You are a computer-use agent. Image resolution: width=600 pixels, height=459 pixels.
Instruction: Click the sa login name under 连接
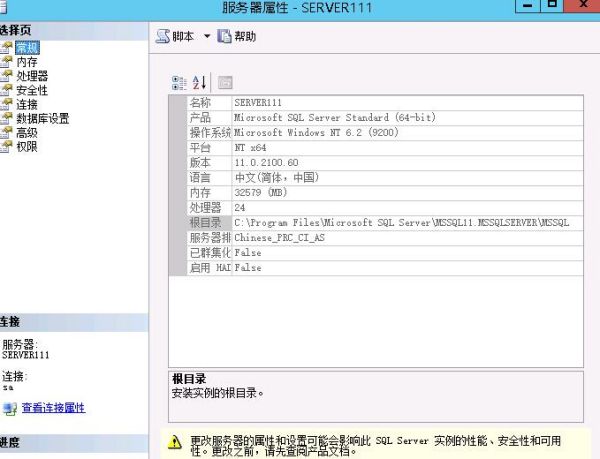(8, 388)
